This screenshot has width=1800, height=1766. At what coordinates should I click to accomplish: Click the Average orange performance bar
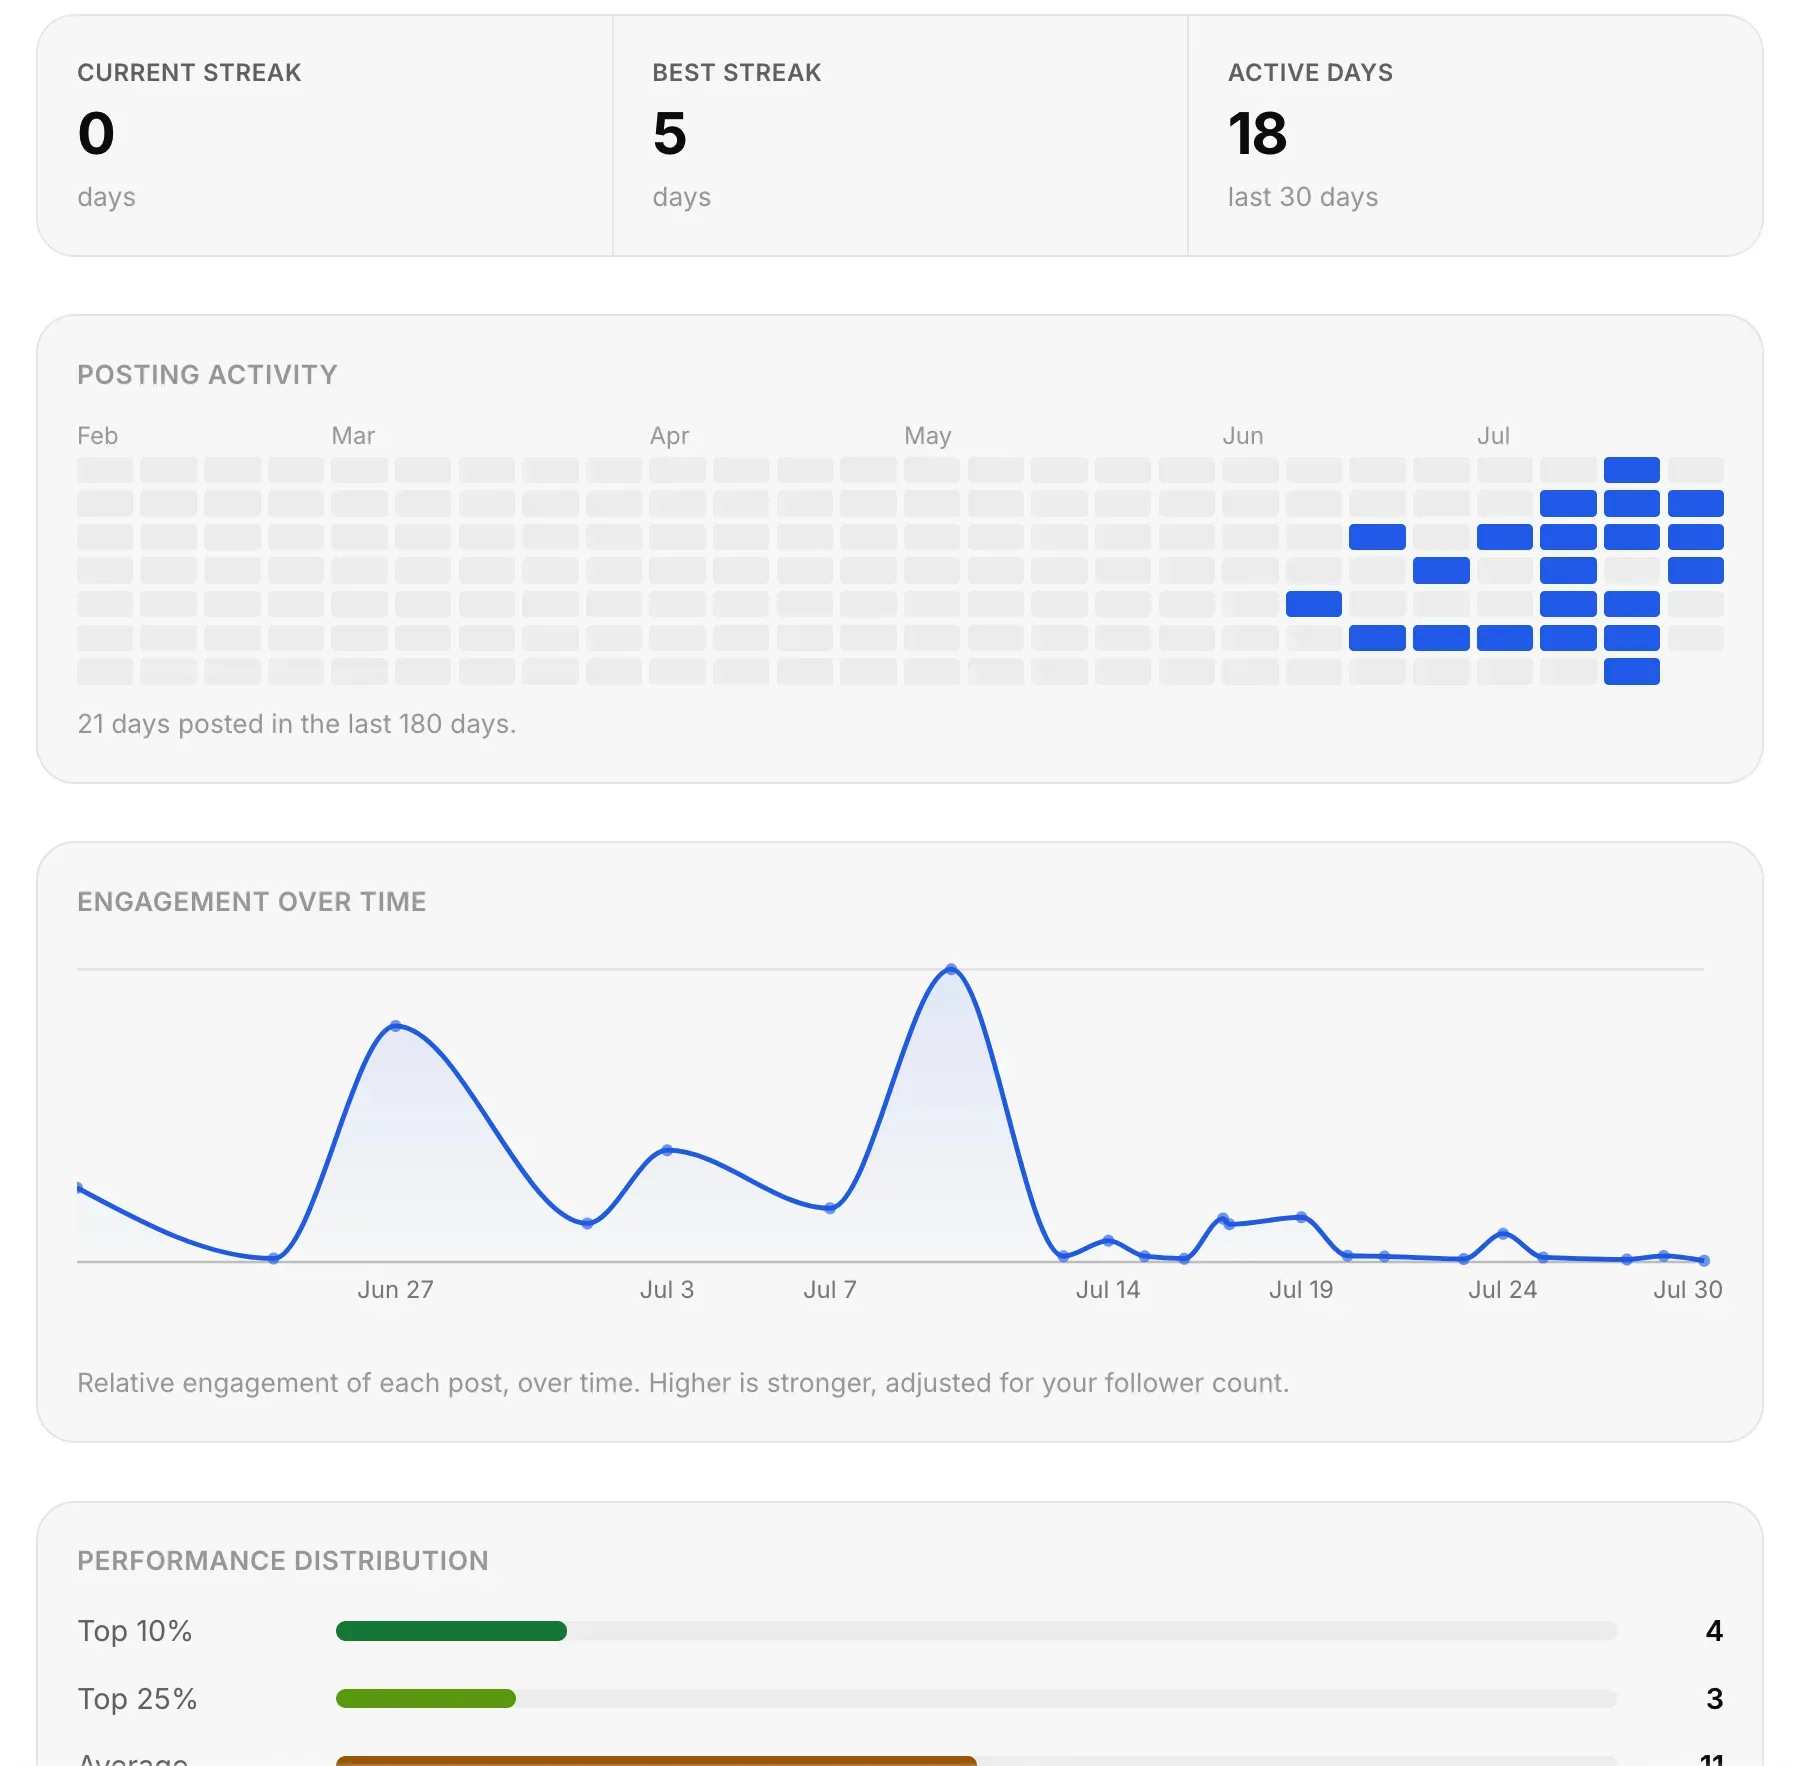[656, 1760]
